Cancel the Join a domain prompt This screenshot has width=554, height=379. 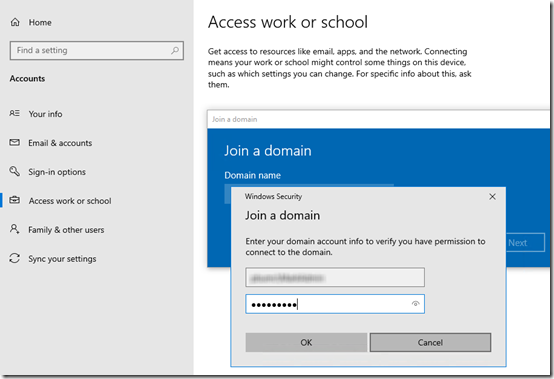430,342
